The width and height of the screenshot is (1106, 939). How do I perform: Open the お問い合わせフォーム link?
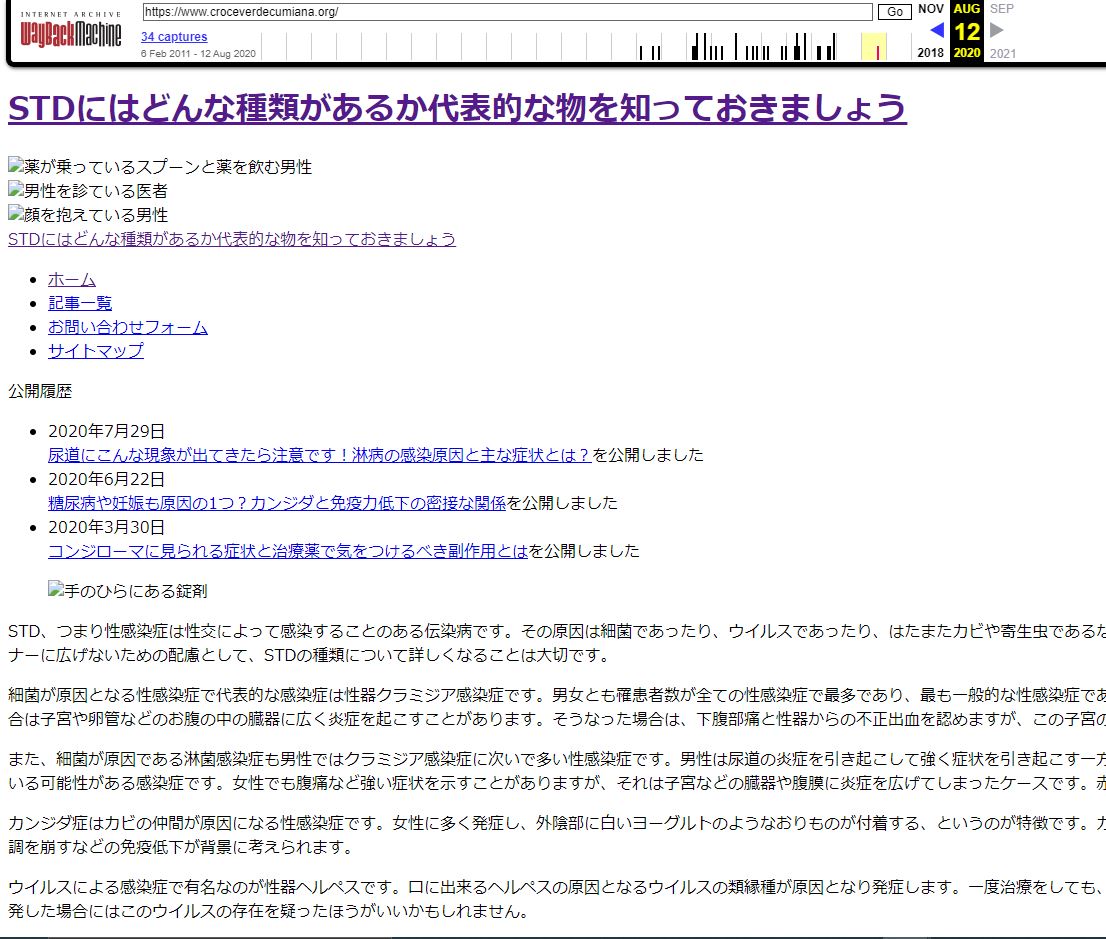point(128,327)
